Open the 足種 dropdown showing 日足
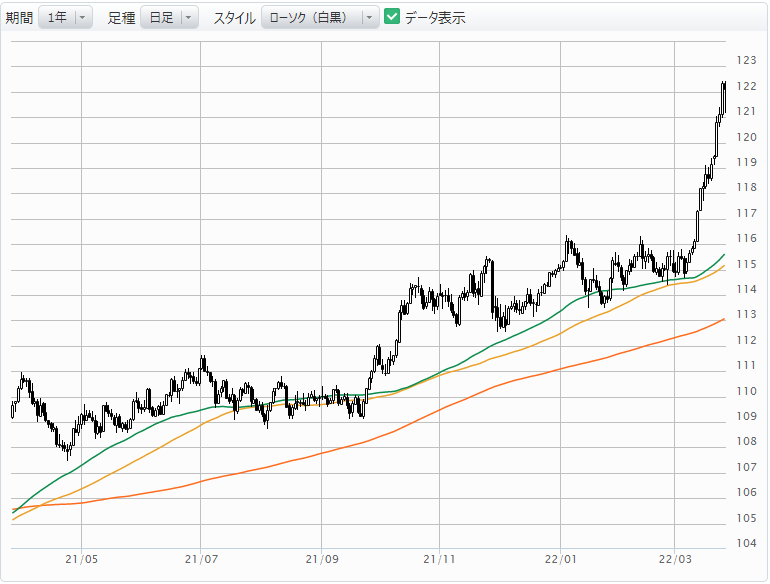This screenshot has width=770, height=584. coord(169,18)
